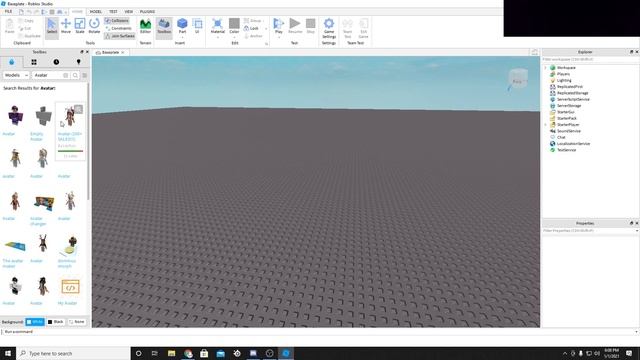This screenshot has height=360, width=640.
Task: Click the Color tool square
Action: (x=234, y=24)
